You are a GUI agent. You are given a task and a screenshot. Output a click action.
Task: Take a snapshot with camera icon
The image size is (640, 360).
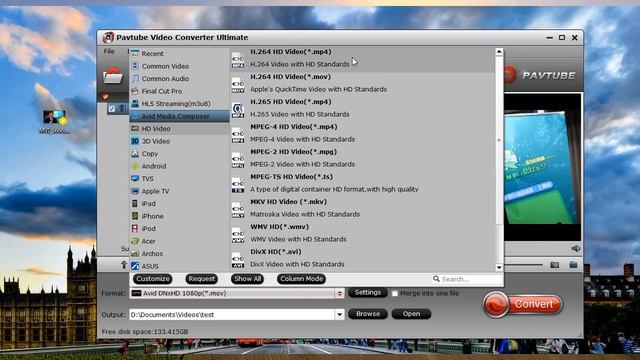[x=554, y=265]
